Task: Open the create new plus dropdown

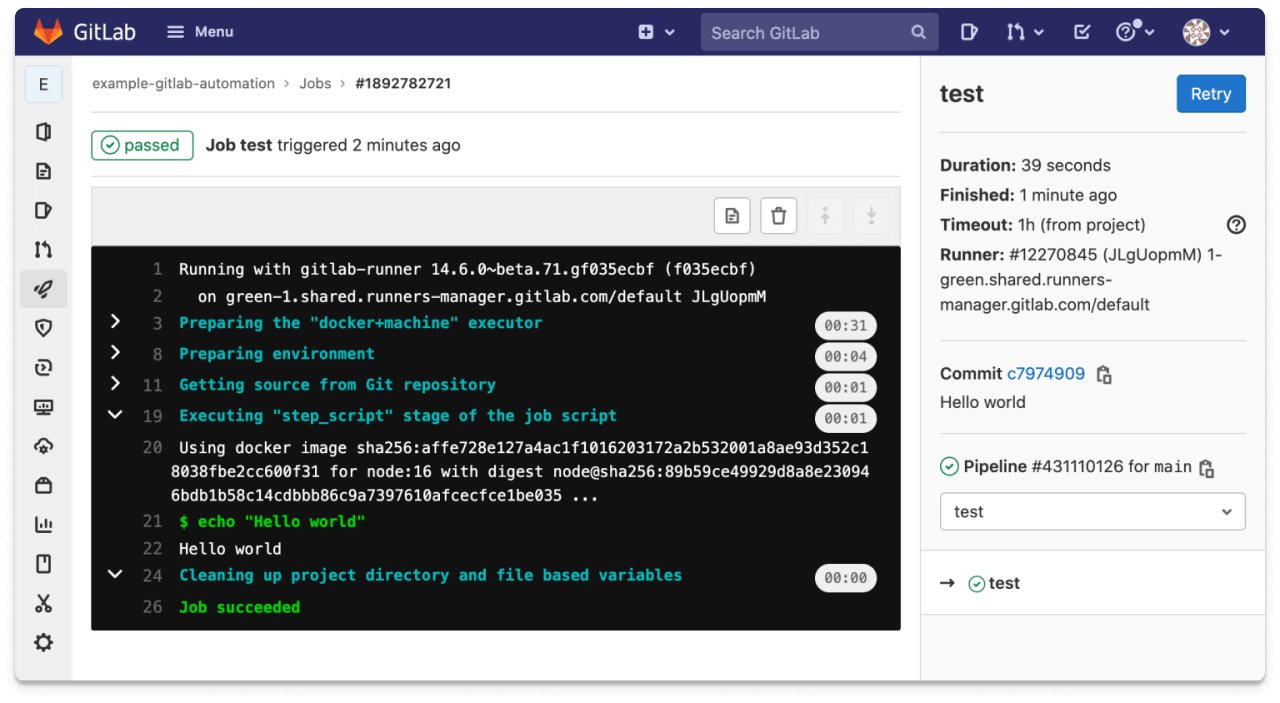Action: tap(656, 32)
